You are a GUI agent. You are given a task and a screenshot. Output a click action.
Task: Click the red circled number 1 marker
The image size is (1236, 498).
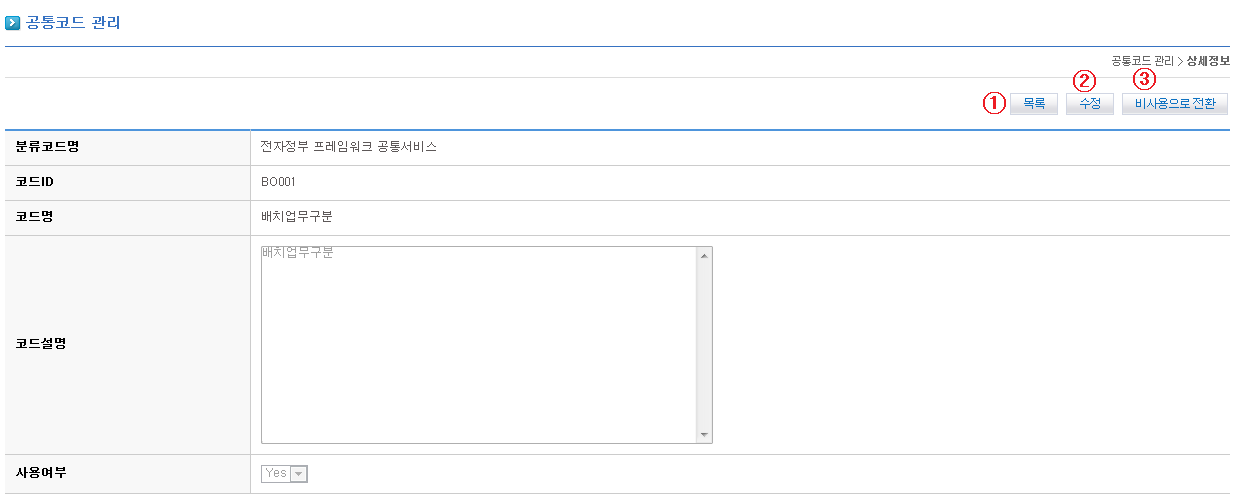coord(994,103)
